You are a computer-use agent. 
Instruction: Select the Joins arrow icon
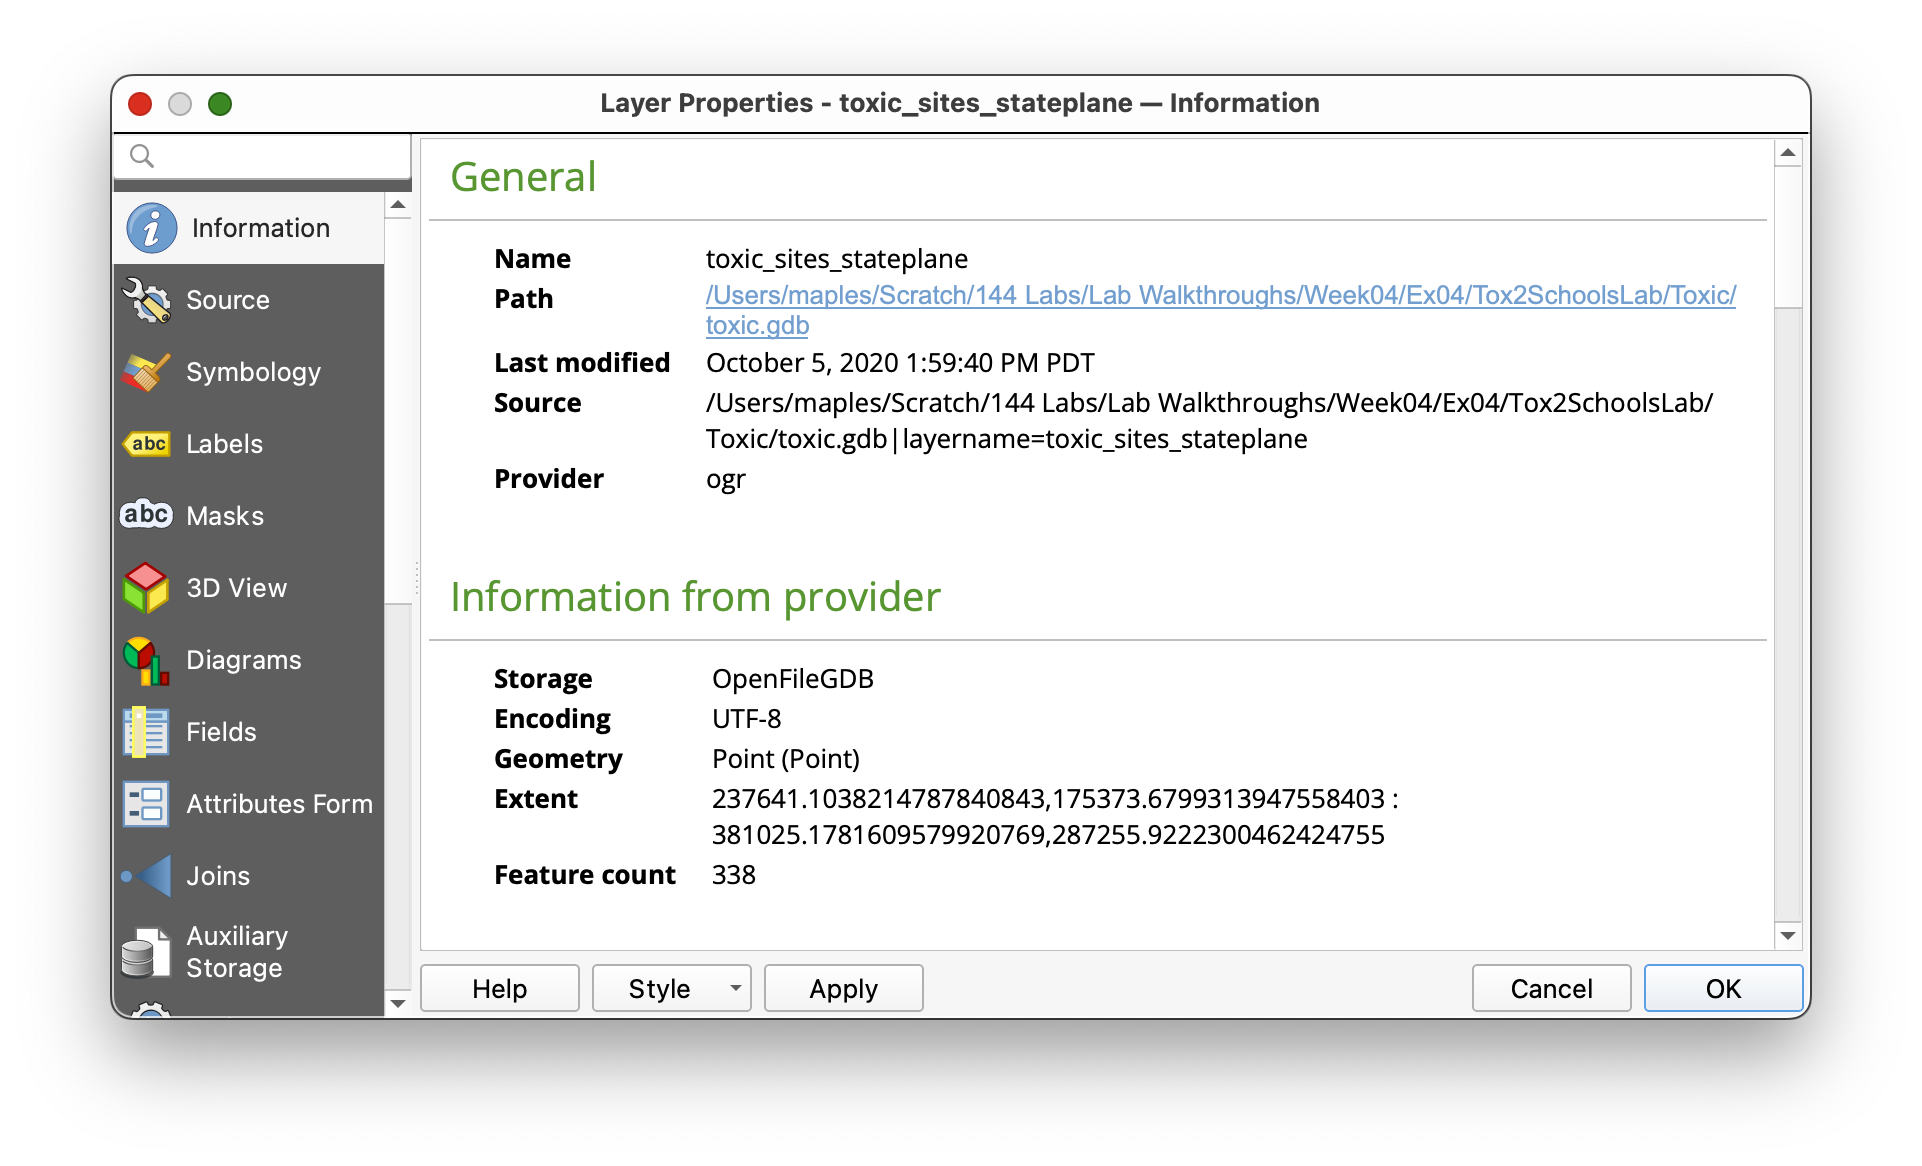coord(147,876)
